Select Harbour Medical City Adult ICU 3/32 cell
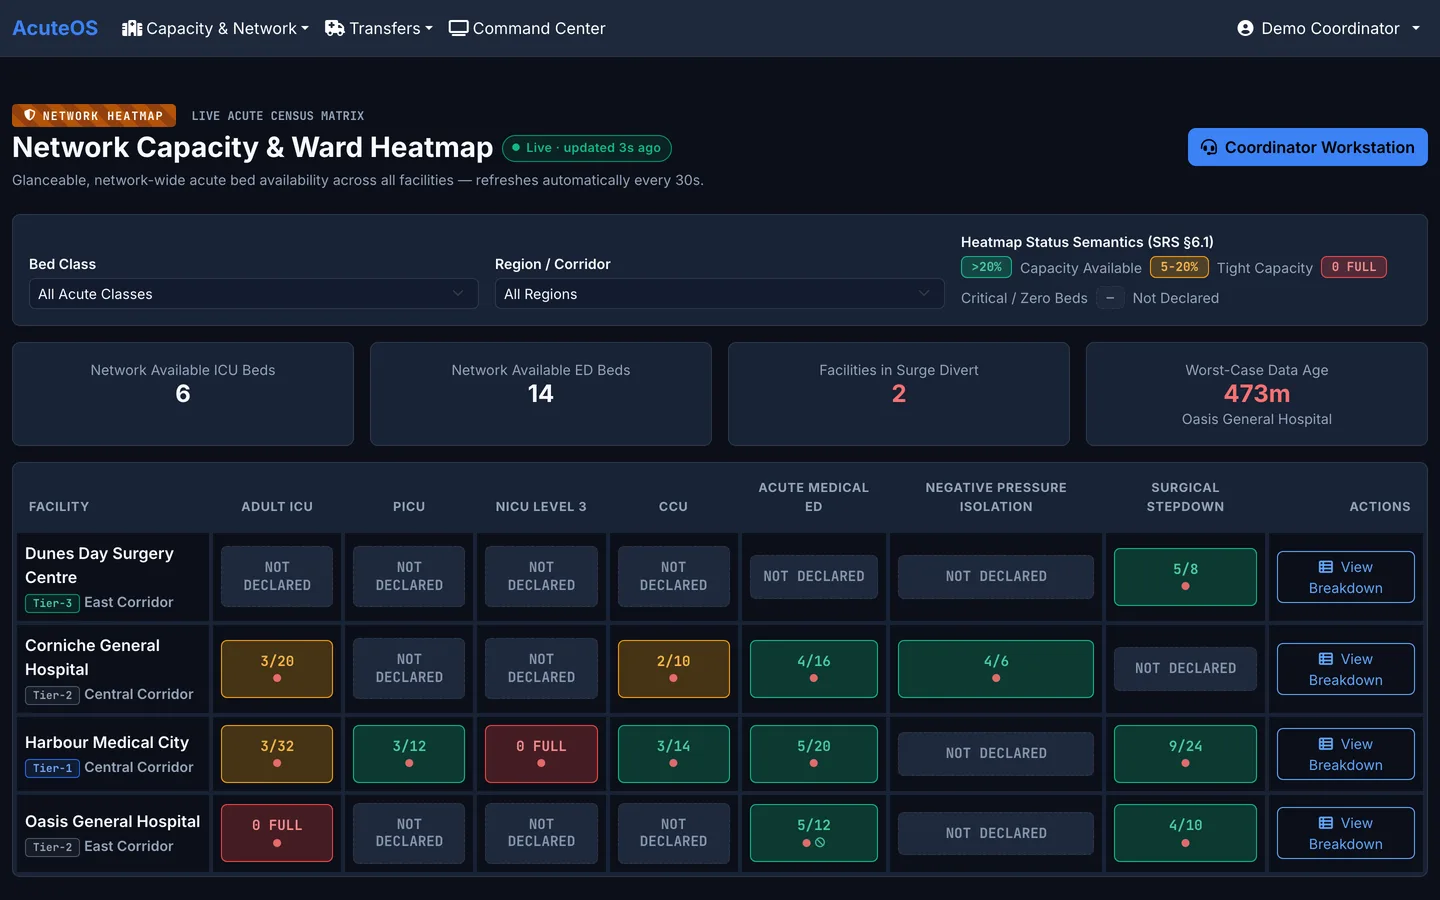This screenshot has width=1440, height=900. pyautogui.click(x=277, y=754)
